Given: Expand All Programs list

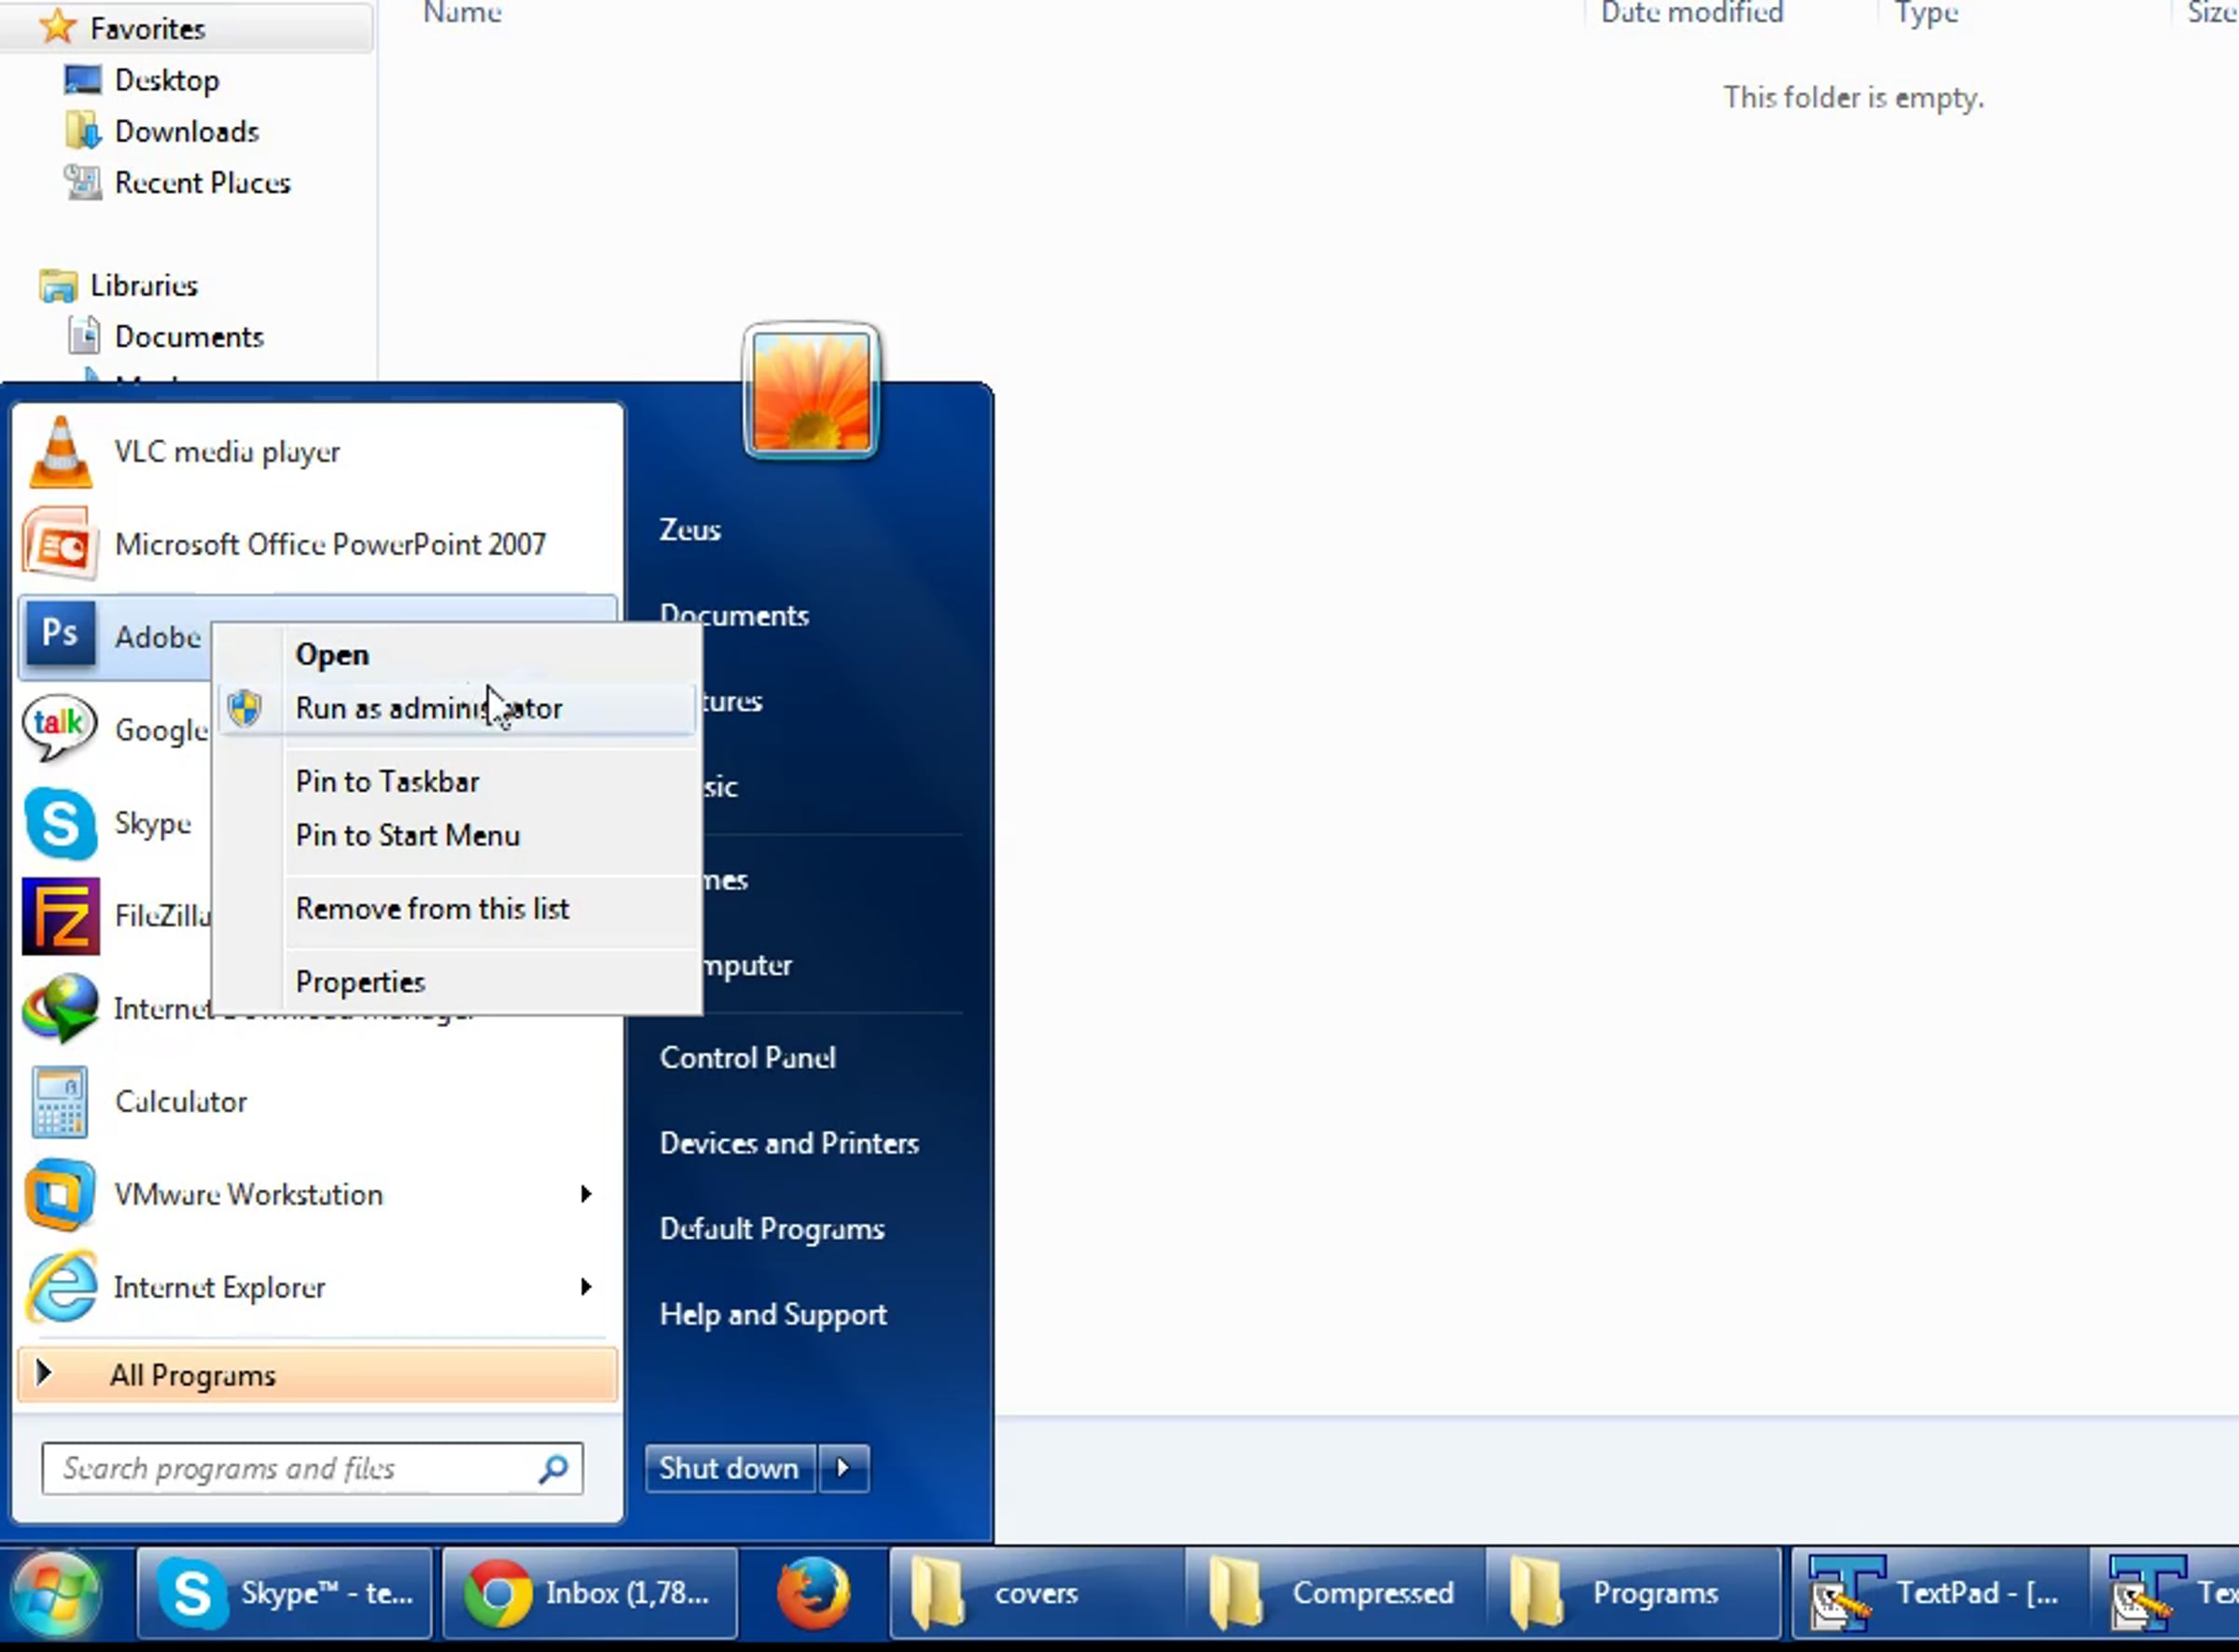Looking at the screenshot, I should pos(192,1376).
